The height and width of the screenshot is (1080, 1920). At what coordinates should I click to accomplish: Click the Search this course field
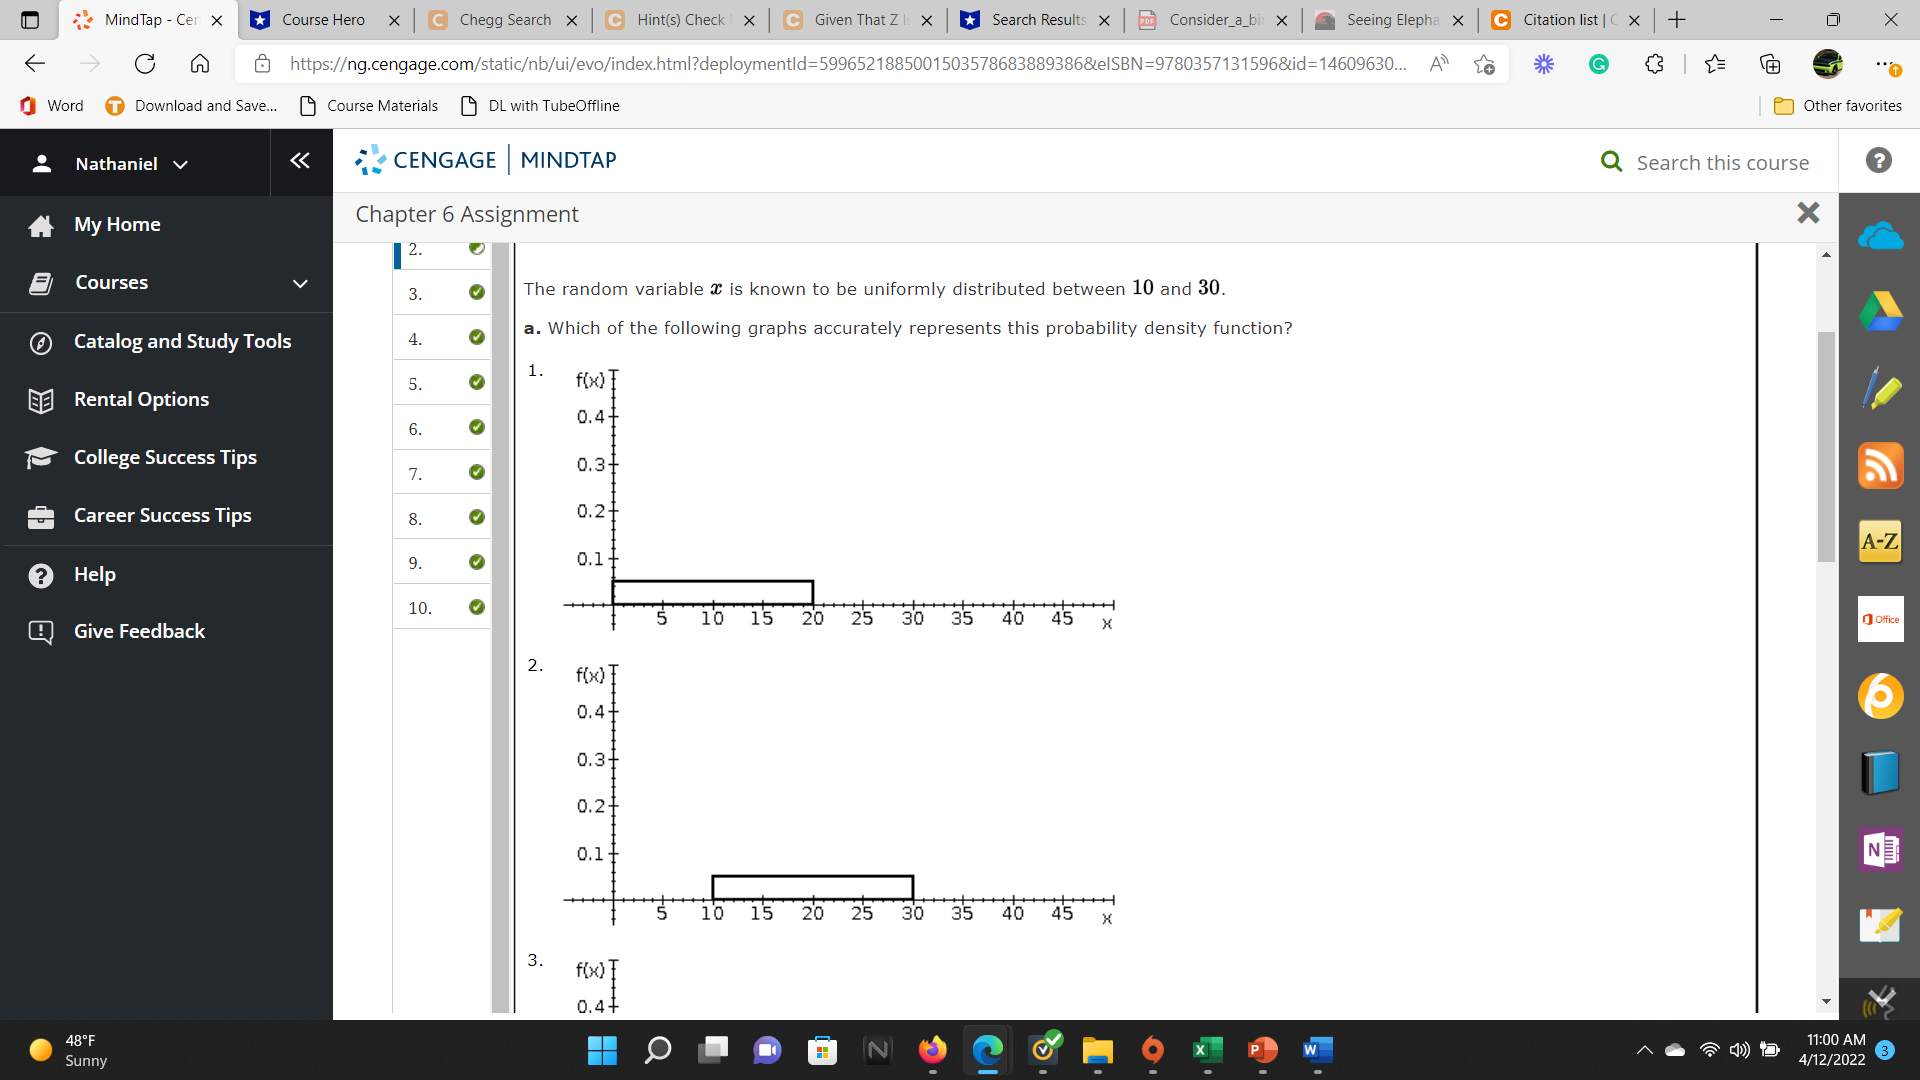[1722, 162]
